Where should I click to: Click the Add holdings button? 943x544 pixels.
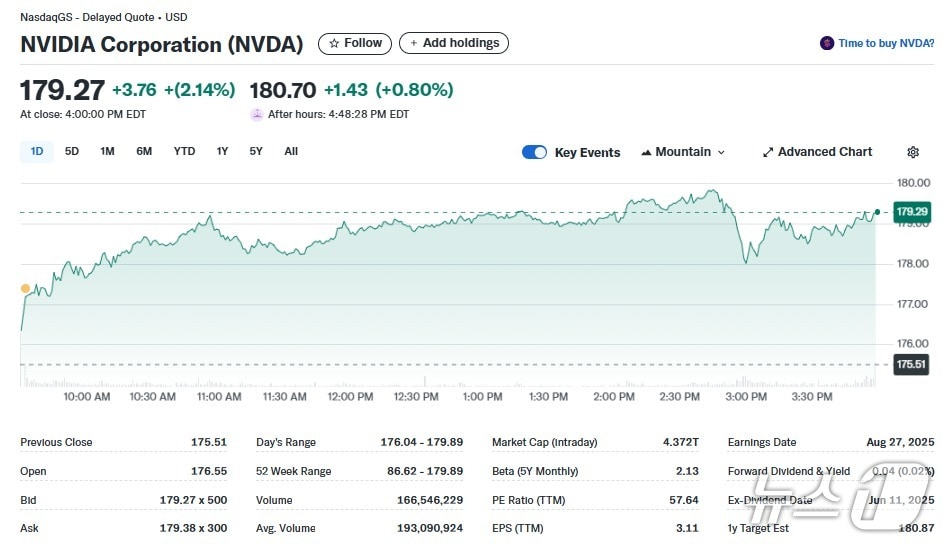(x=454, y=43)
